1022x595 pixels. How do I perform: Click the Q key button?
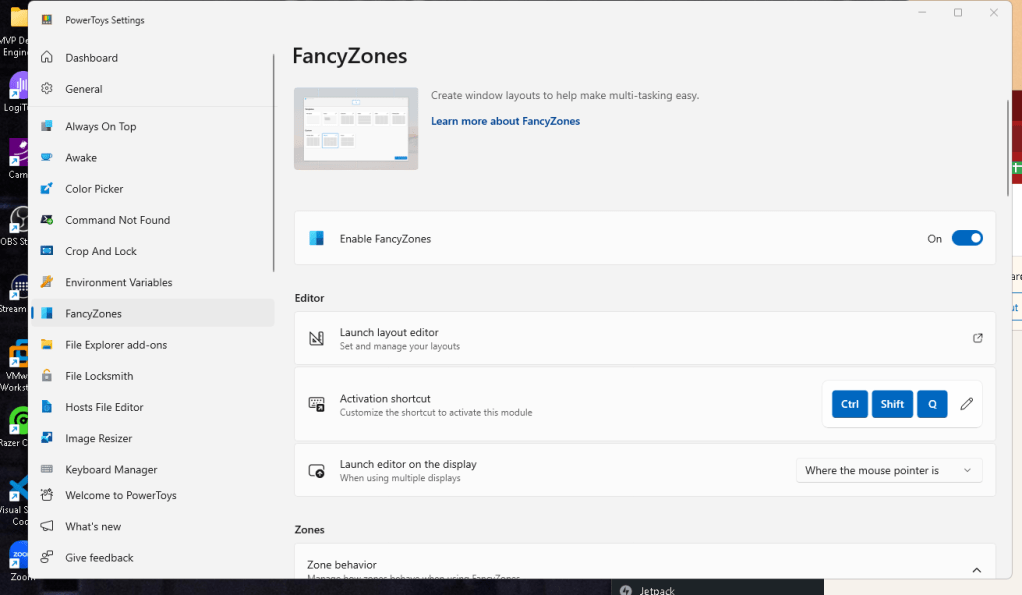click(x=932, y=404)
